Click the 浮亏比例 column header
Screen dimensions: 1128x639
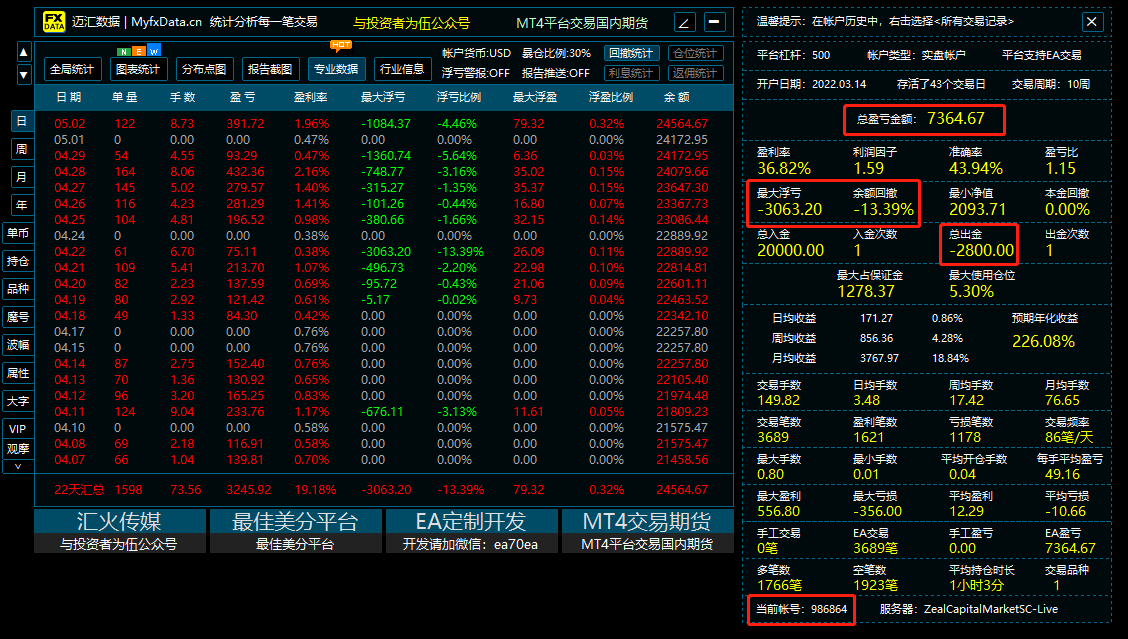click(x=459, y=97)
